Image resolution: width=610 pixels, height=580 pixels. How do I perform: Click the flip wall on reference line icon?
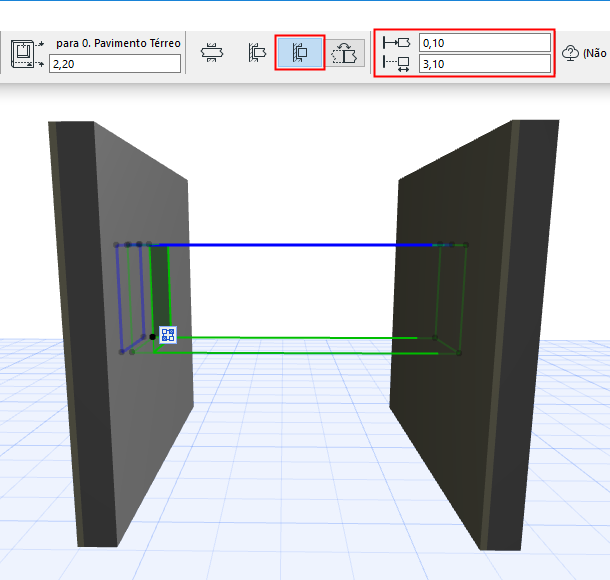(x=345, y=53)
